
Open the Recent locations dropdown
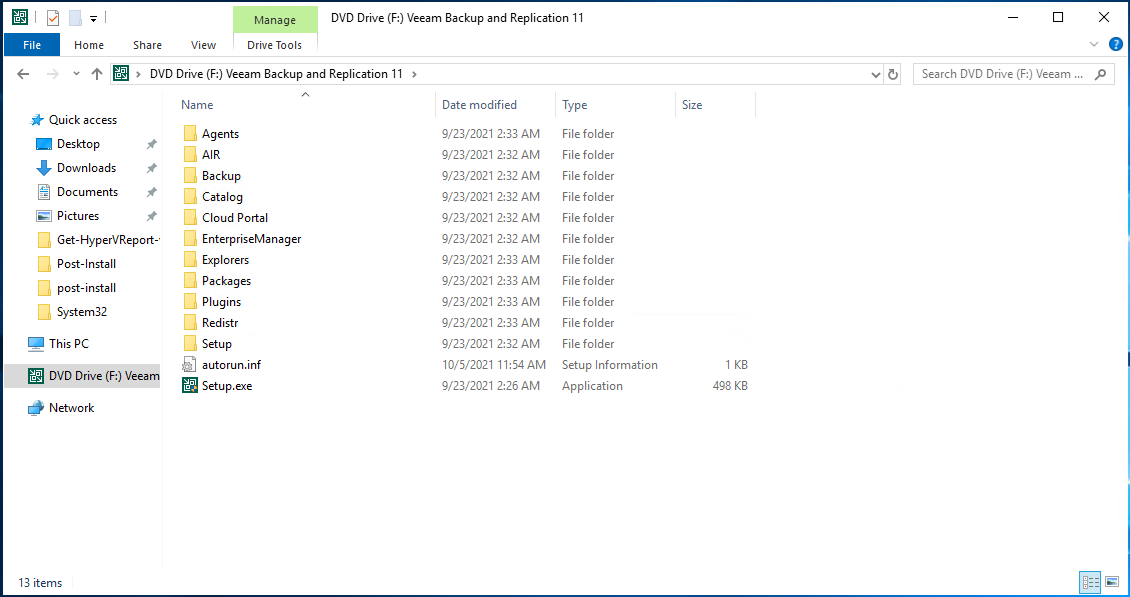pyautogui.click(x=76, y=74)
